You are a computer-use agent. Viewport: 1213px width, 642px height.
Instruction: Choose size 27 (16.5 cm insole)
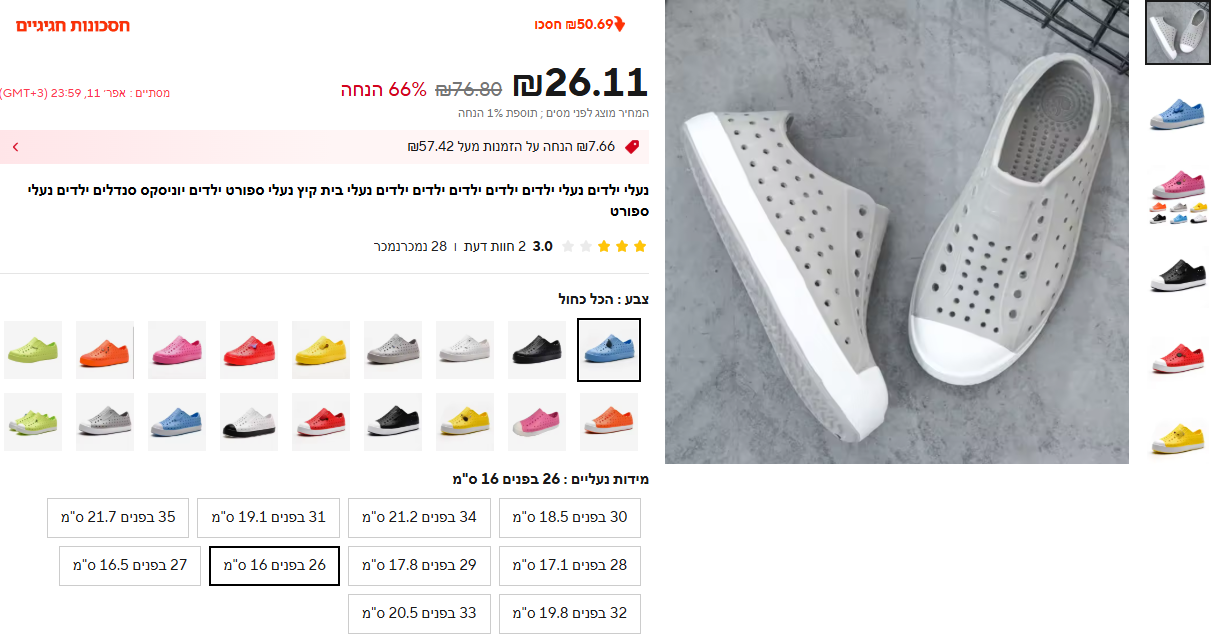(x=130, y=565)
